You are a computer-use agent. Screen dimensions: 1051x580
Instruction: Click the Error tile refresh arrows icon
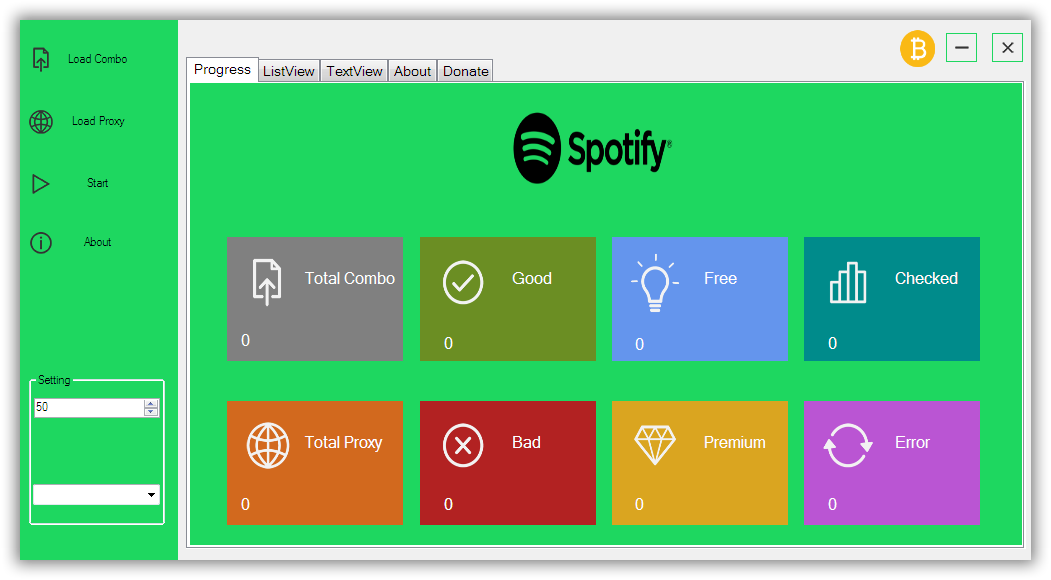point(848,445)
